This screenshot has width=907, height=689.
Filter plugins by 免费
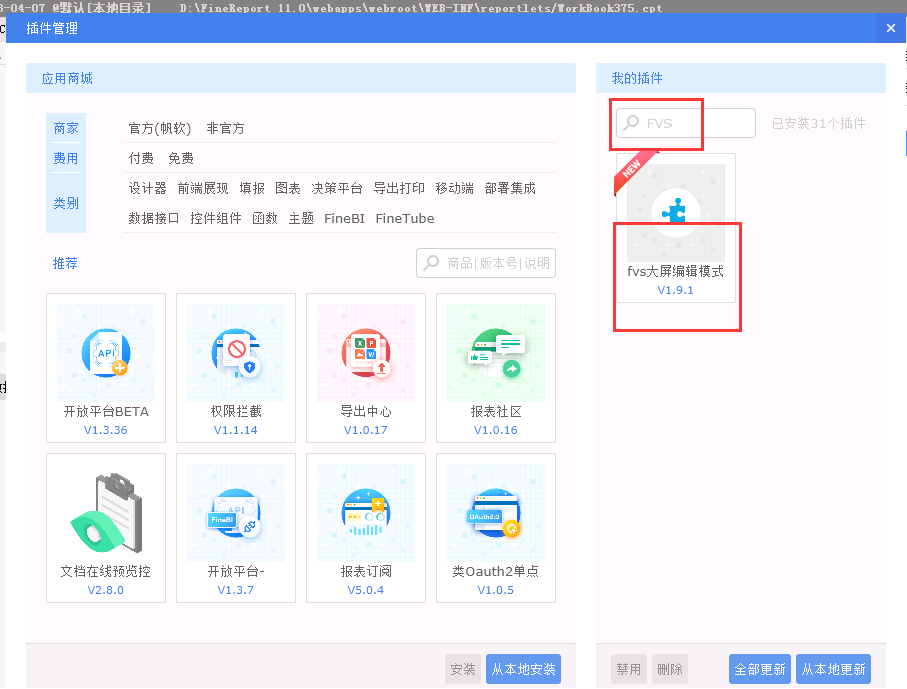click(x=181, y=158)
